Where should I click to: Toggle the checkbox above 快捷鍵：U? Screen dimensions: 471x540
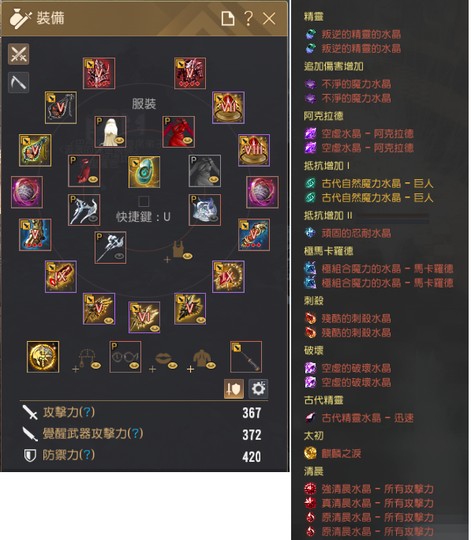[144, 201]
